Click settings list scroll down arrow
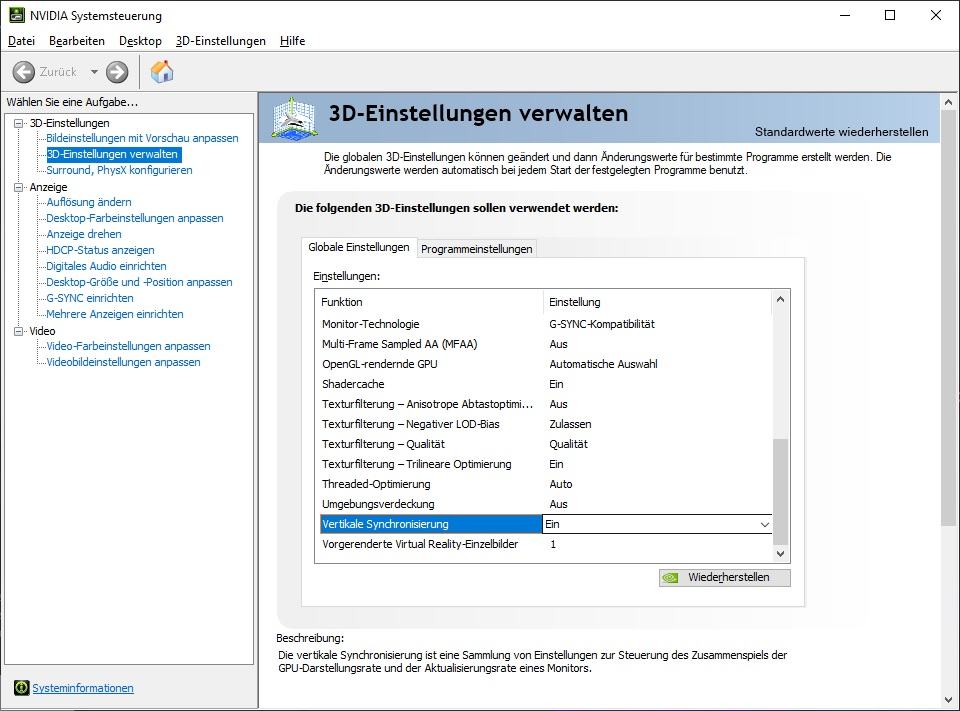960x711 pixels. click(x=780, y=554)
